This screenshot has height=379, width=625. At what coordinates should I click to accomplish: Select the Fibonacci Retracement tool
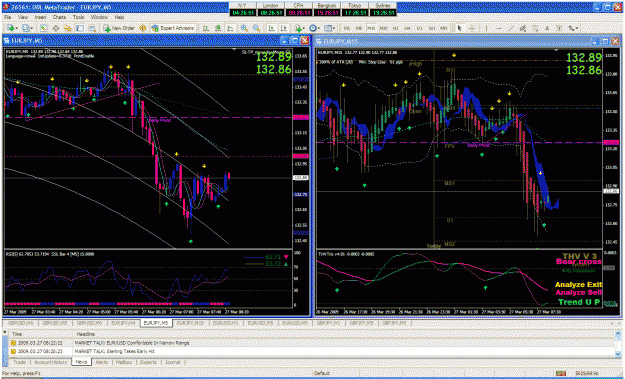click(535, 28)
